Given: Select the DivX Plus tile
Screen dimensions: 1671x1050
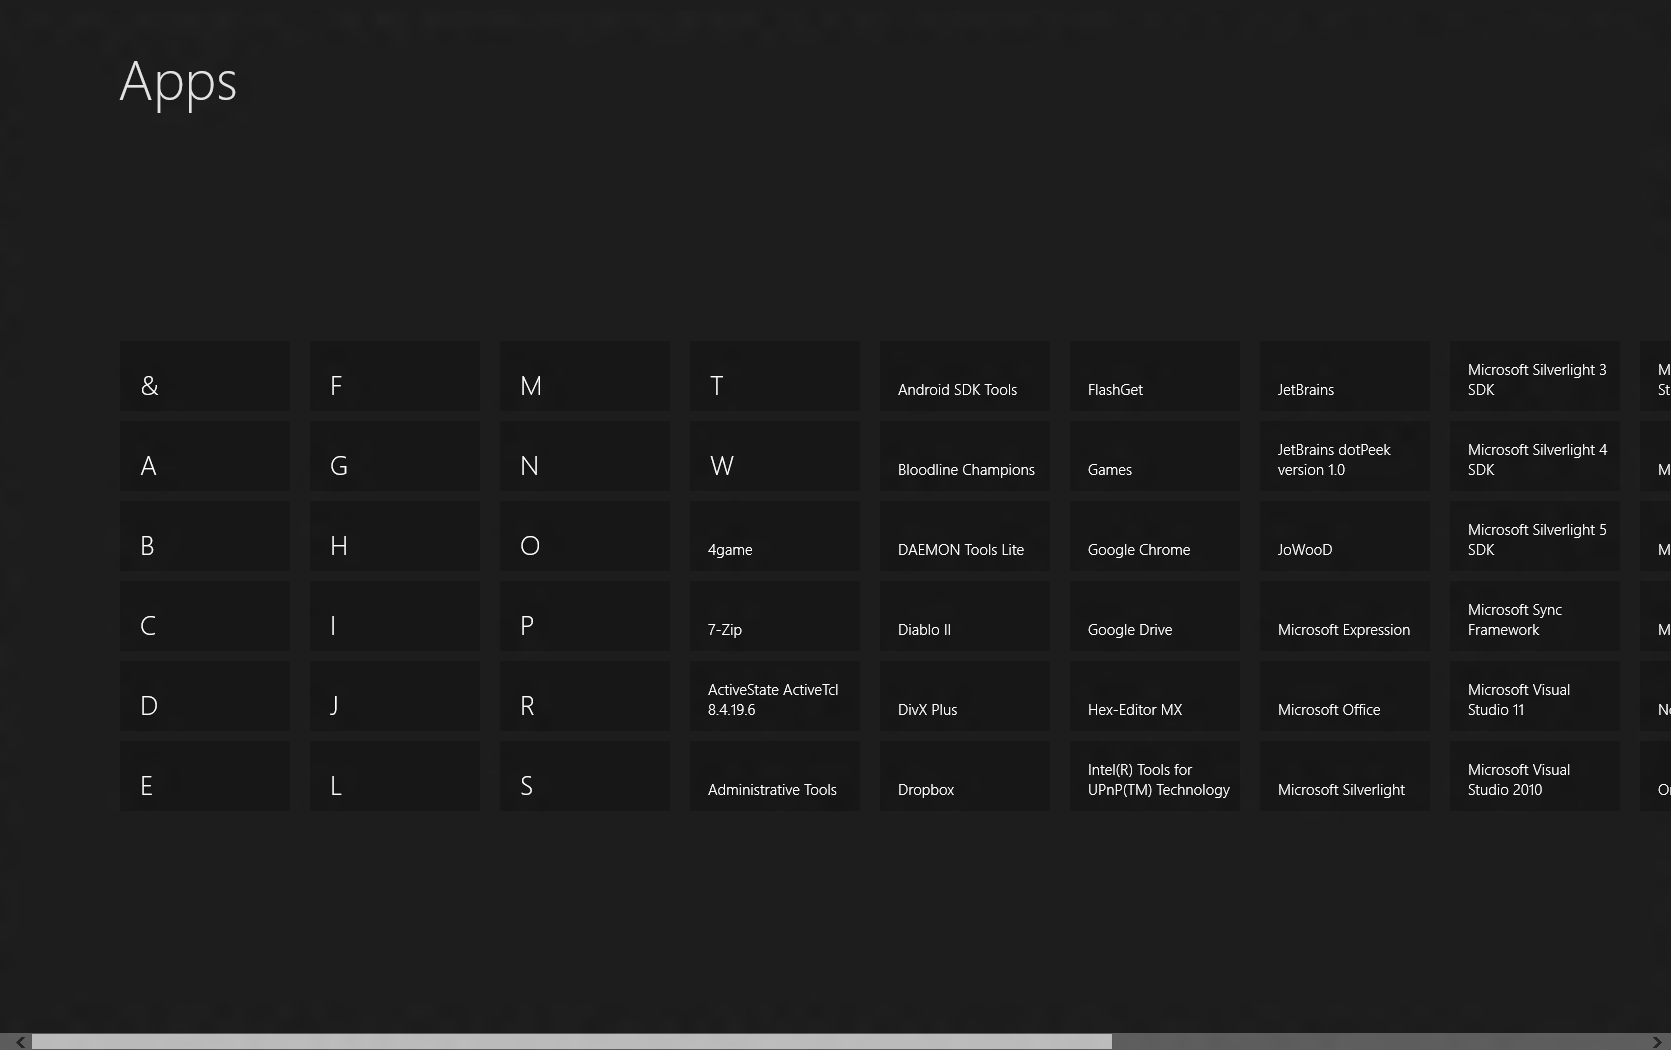Looking at the screenshot, I should click(965, 696).
